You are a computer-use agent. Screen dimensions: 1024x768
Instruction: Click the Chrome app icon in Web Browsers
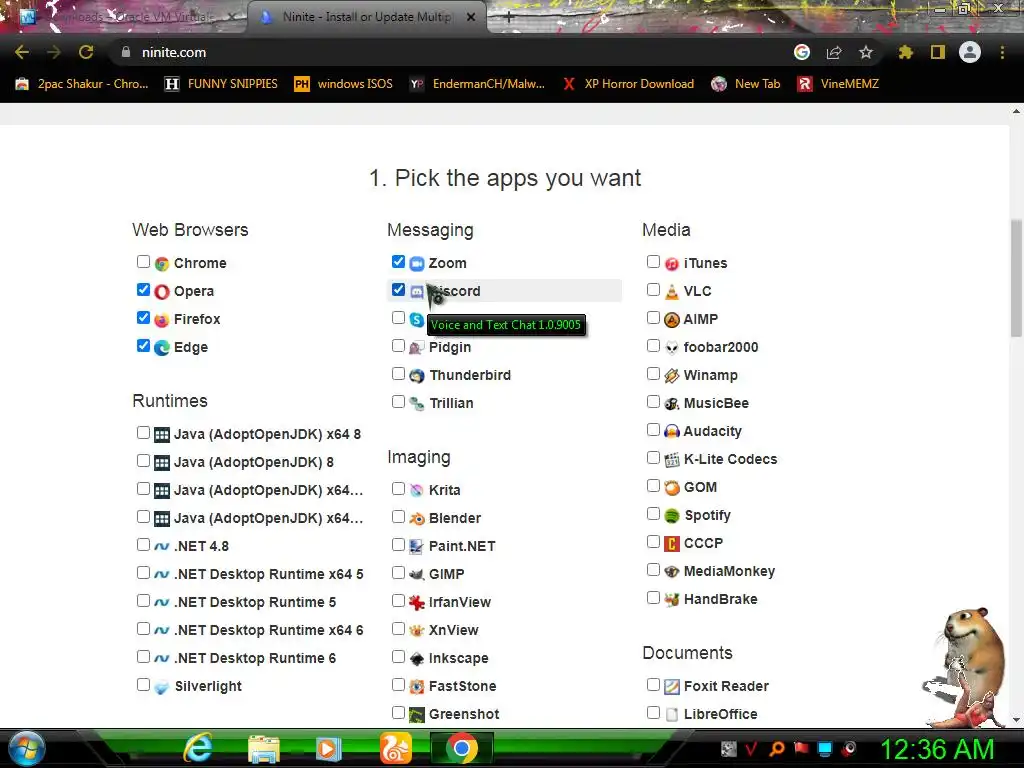[162, 264]
